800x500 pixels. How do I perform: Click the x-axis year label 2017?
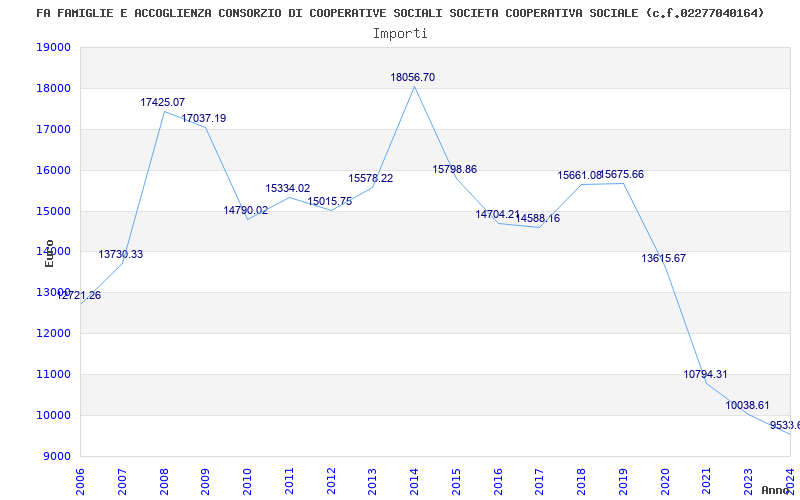pos(540,482)
